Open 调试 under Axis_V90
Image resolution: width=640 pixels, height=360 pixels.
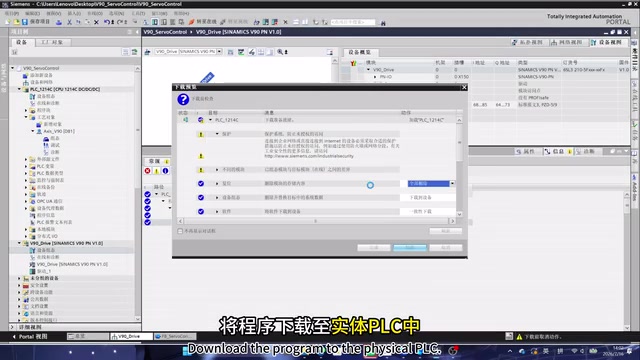click(x=54, y=145)
